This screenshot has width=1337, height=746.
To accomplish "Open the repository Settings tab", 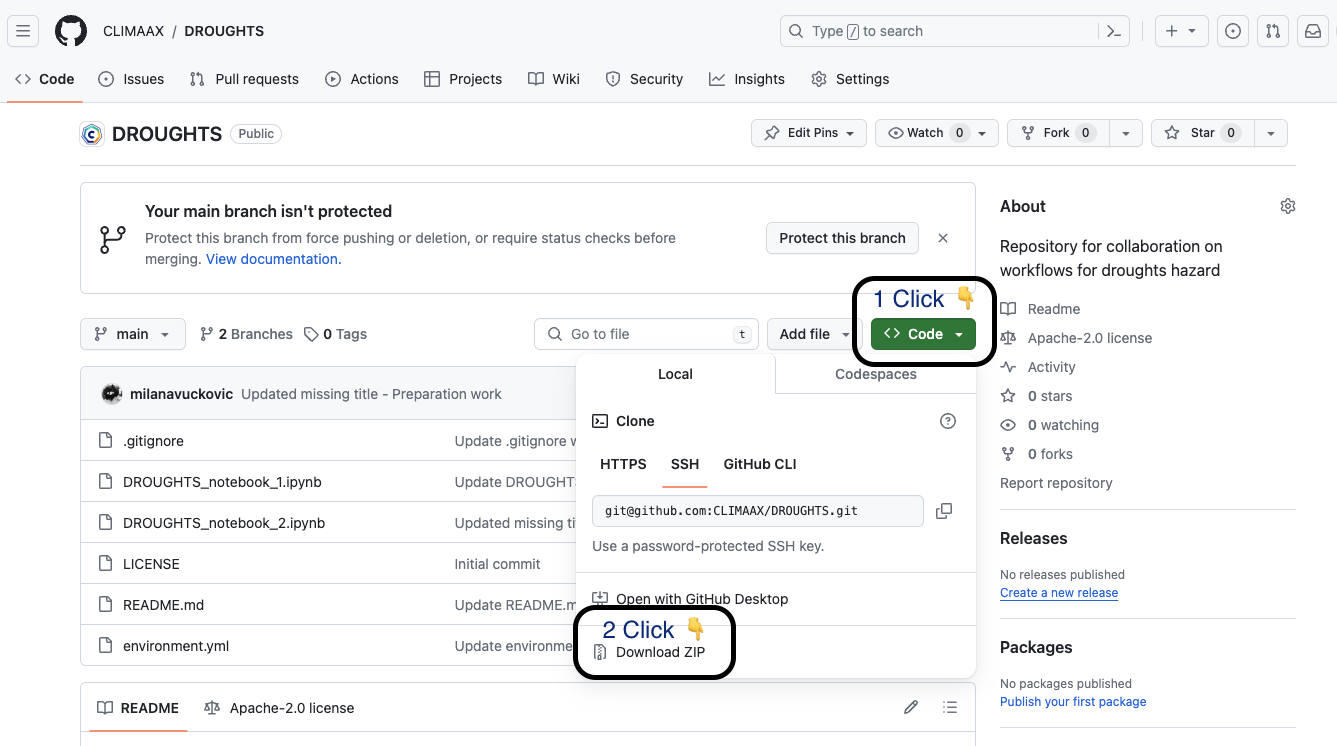I will 850,79.
